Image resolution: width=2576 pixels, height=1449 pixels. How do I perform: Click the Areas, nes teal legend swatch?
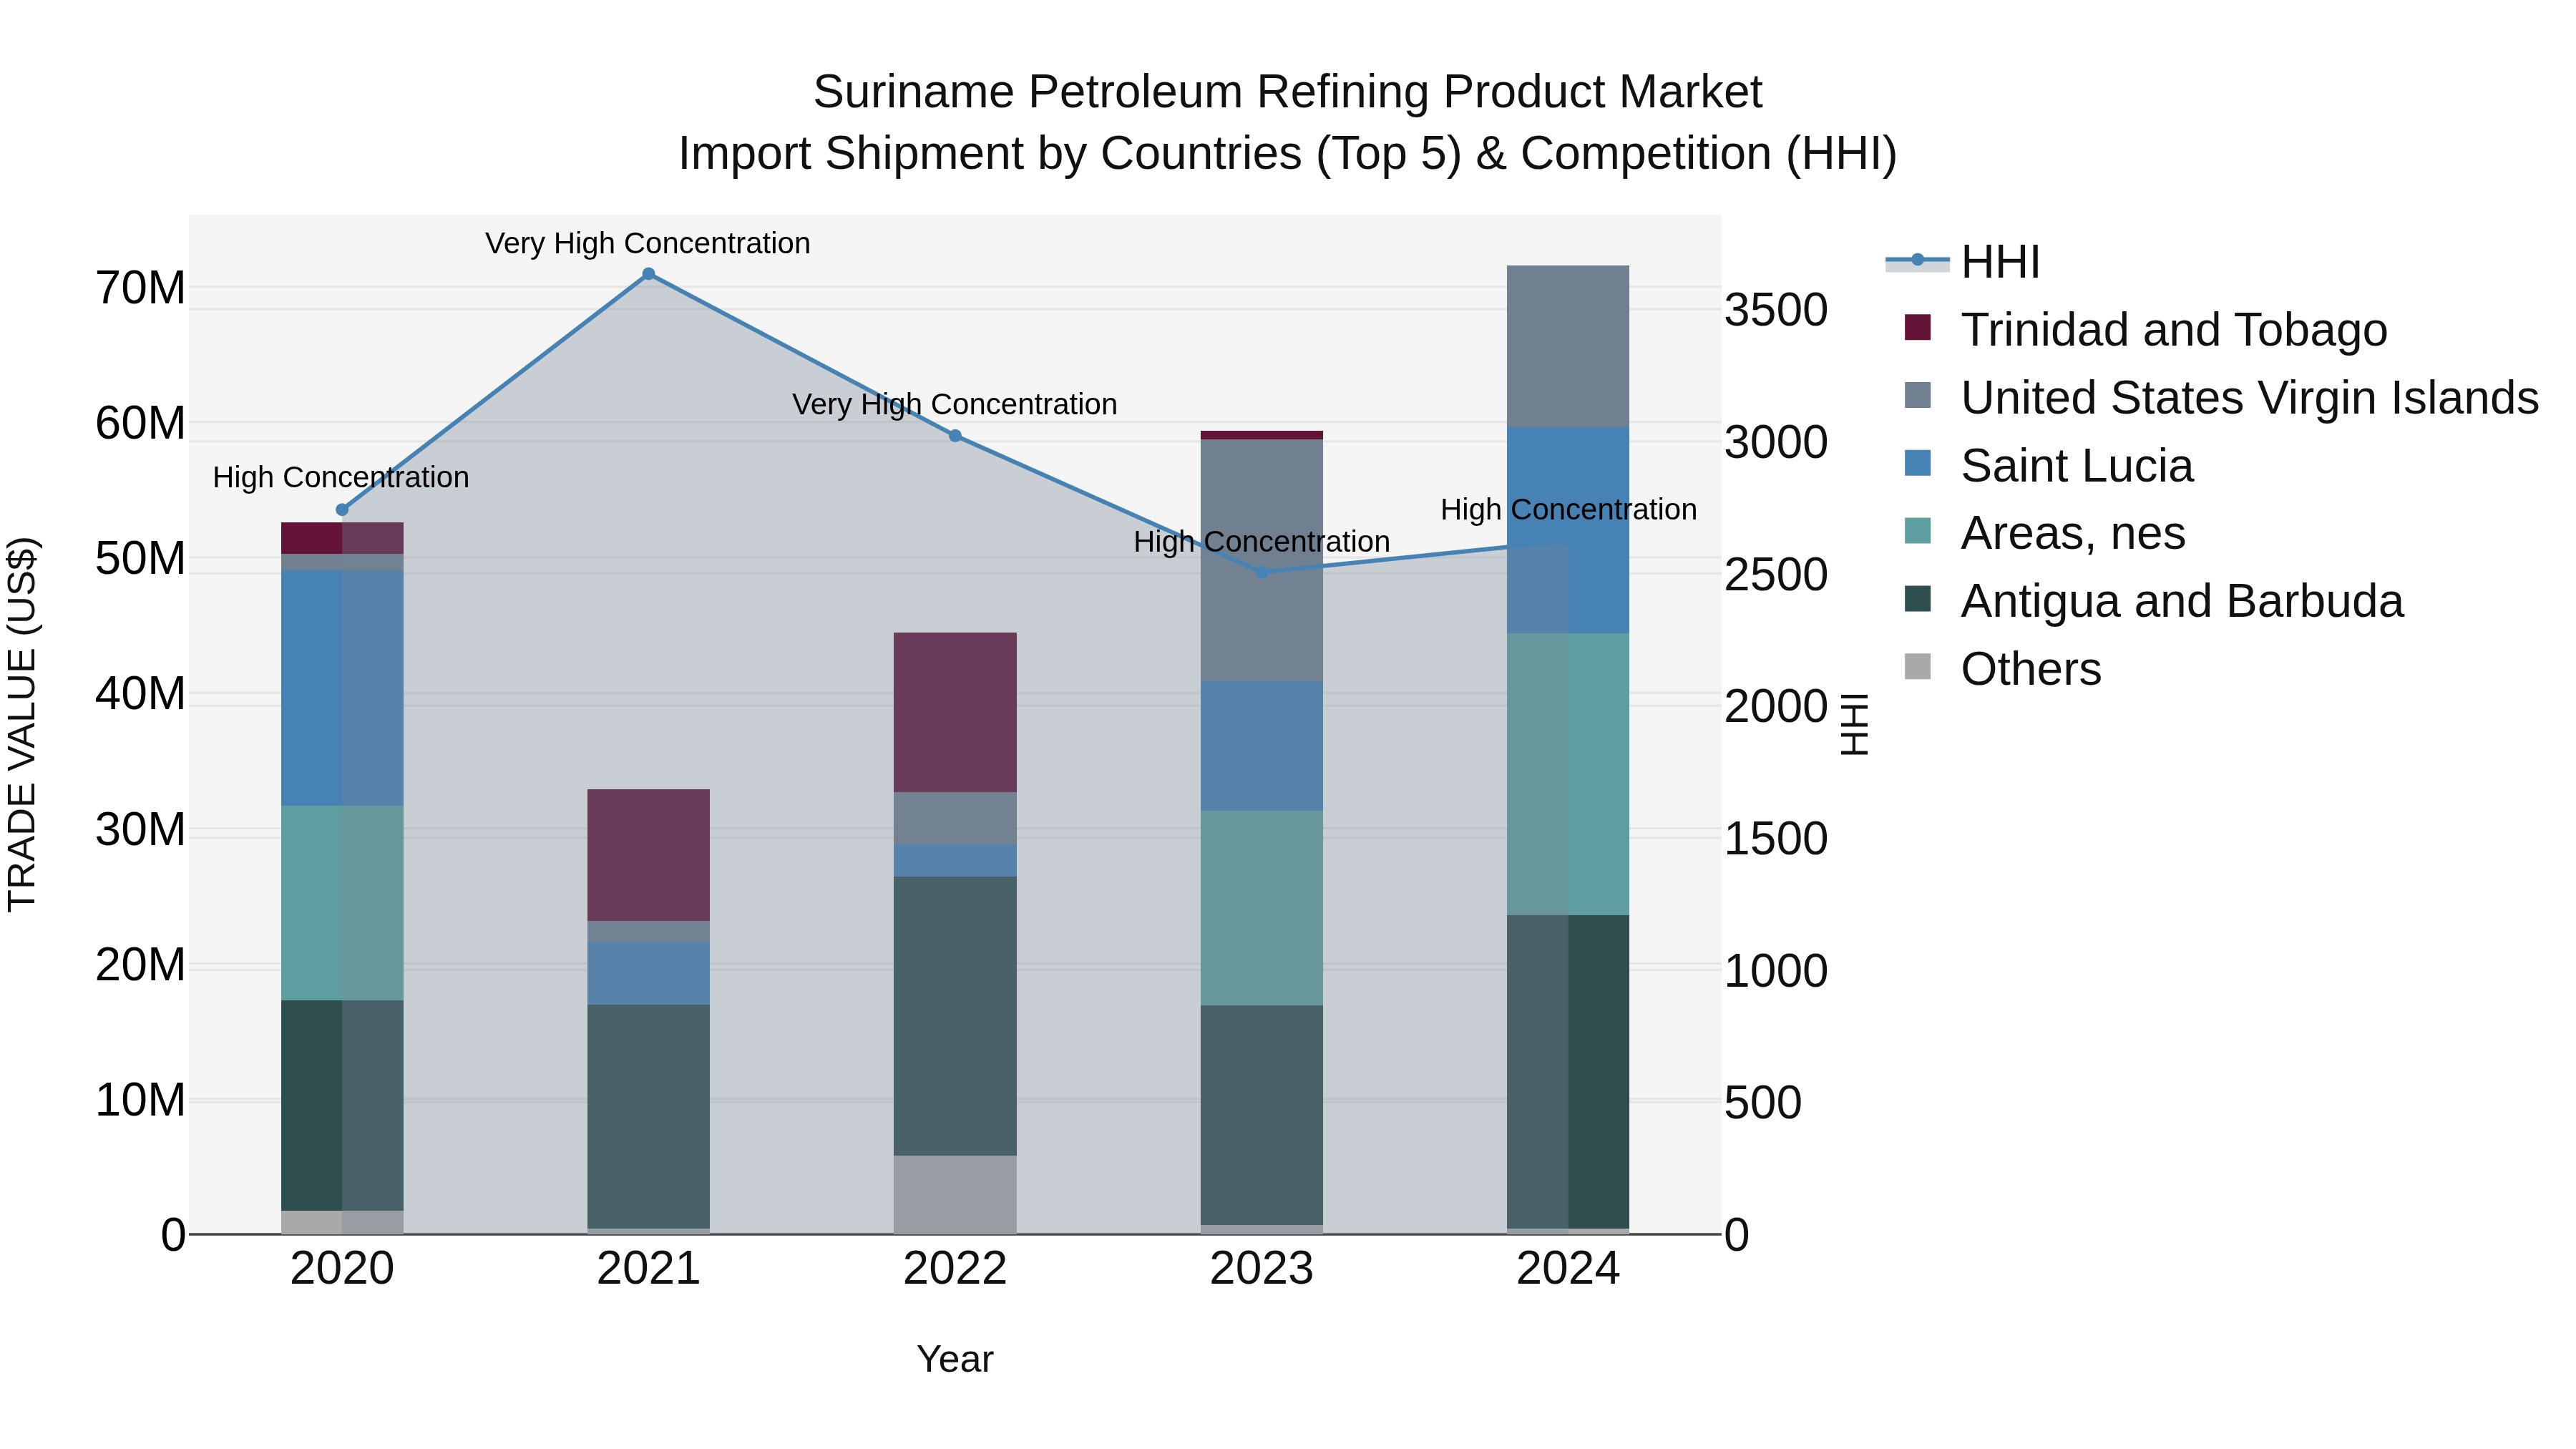(x=1918, y=531)
